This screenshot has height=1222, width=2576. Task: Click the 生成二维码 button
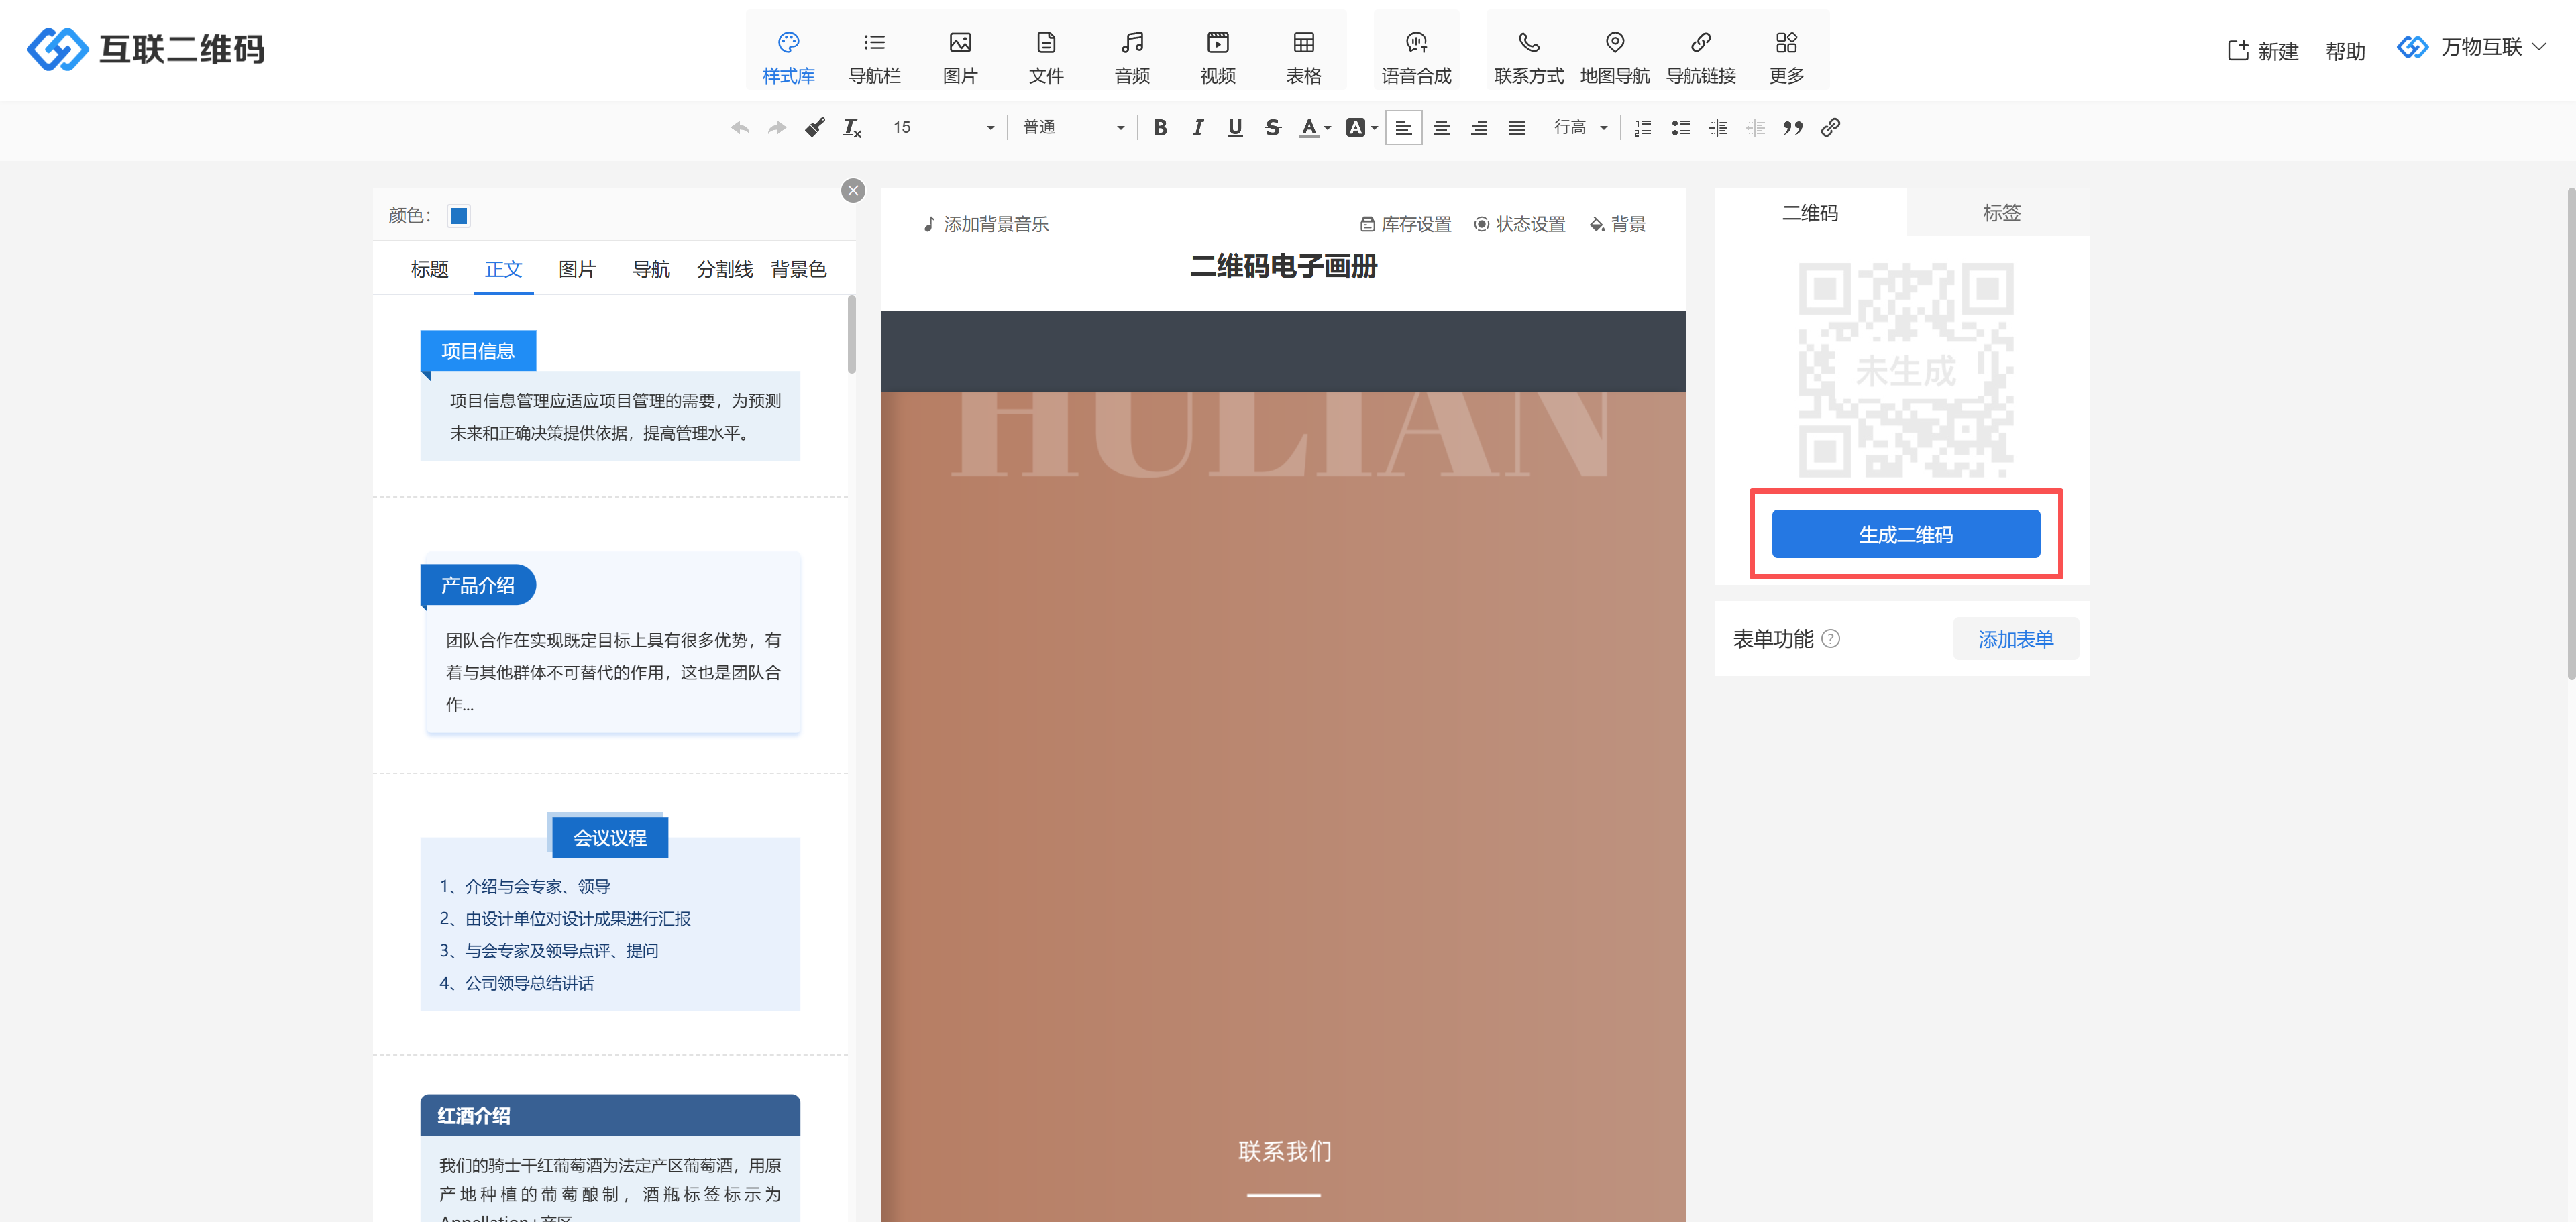[x=1905, y=534]
